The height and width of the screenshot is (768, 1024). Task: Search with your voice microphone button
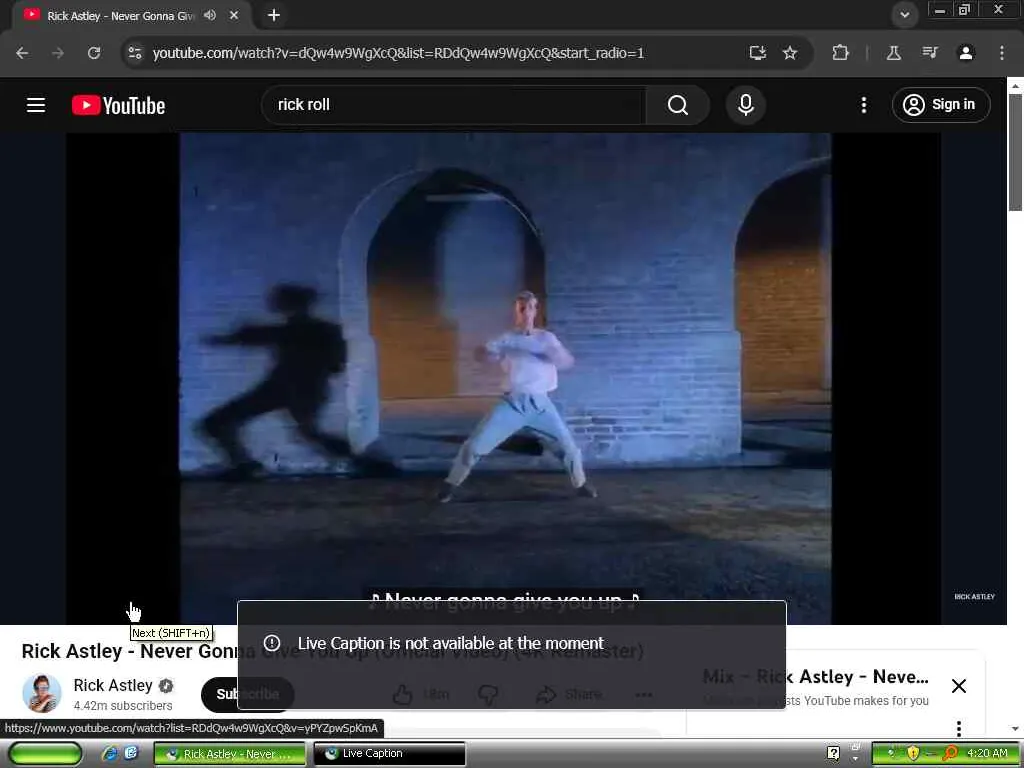click(746, 104)
